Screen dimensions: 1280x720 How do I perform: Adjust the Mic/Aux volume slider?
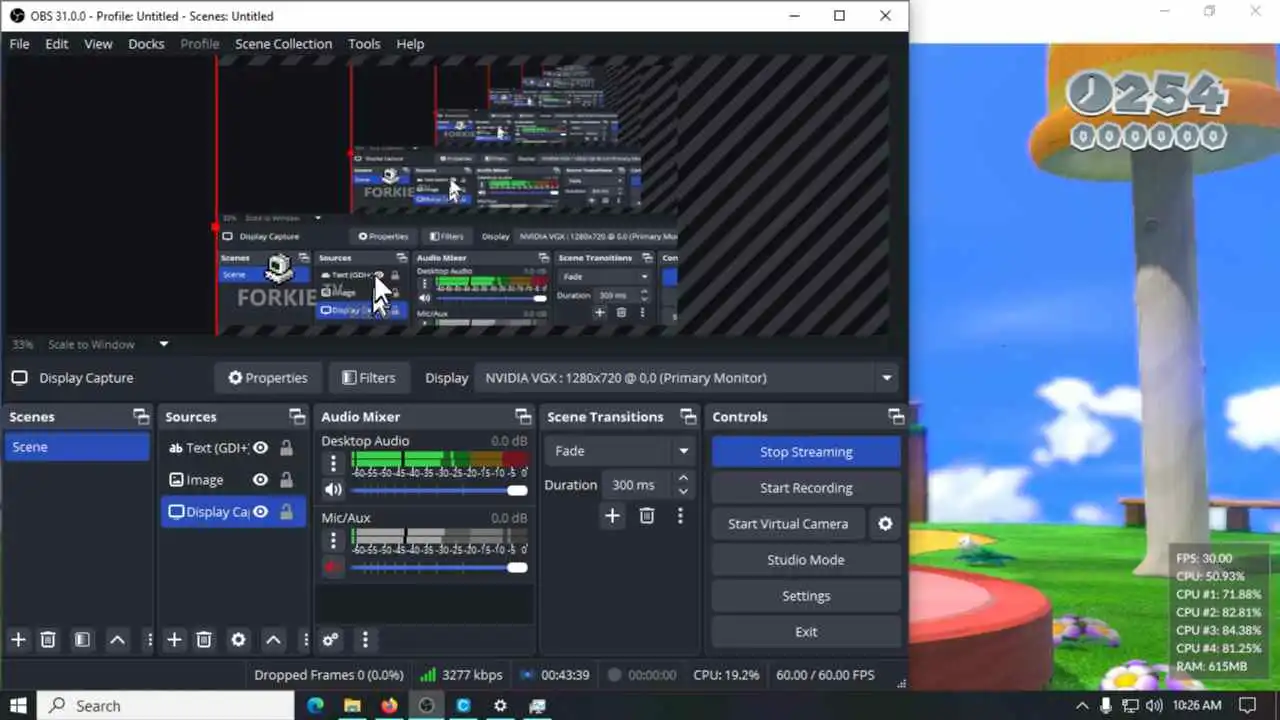(x=440, y=567)
